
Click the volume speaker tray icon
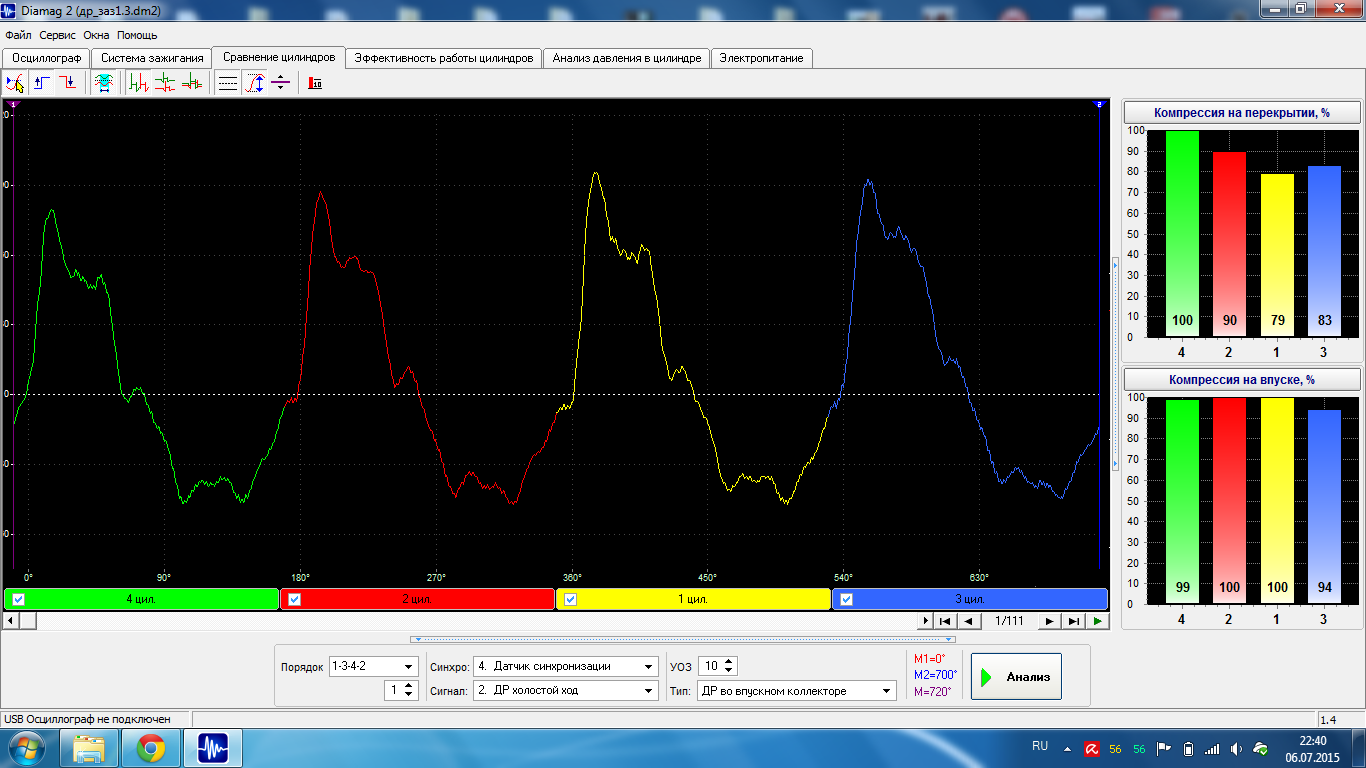pos(1237,748)
